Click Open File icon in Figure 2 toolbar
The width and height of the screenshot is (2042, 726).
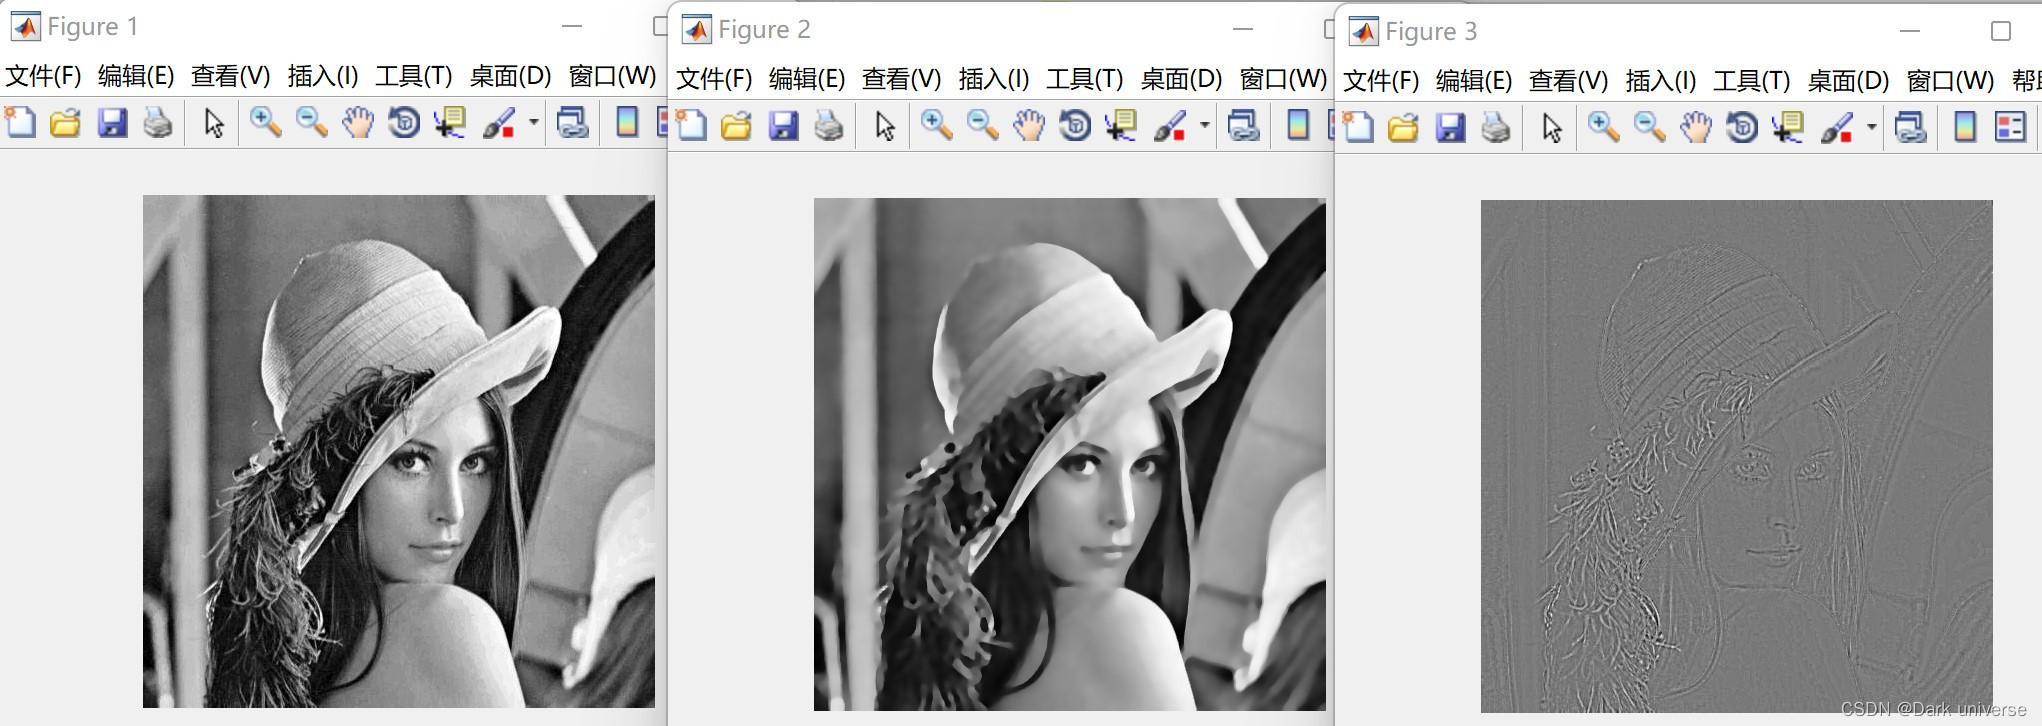(x=737, y=126)
